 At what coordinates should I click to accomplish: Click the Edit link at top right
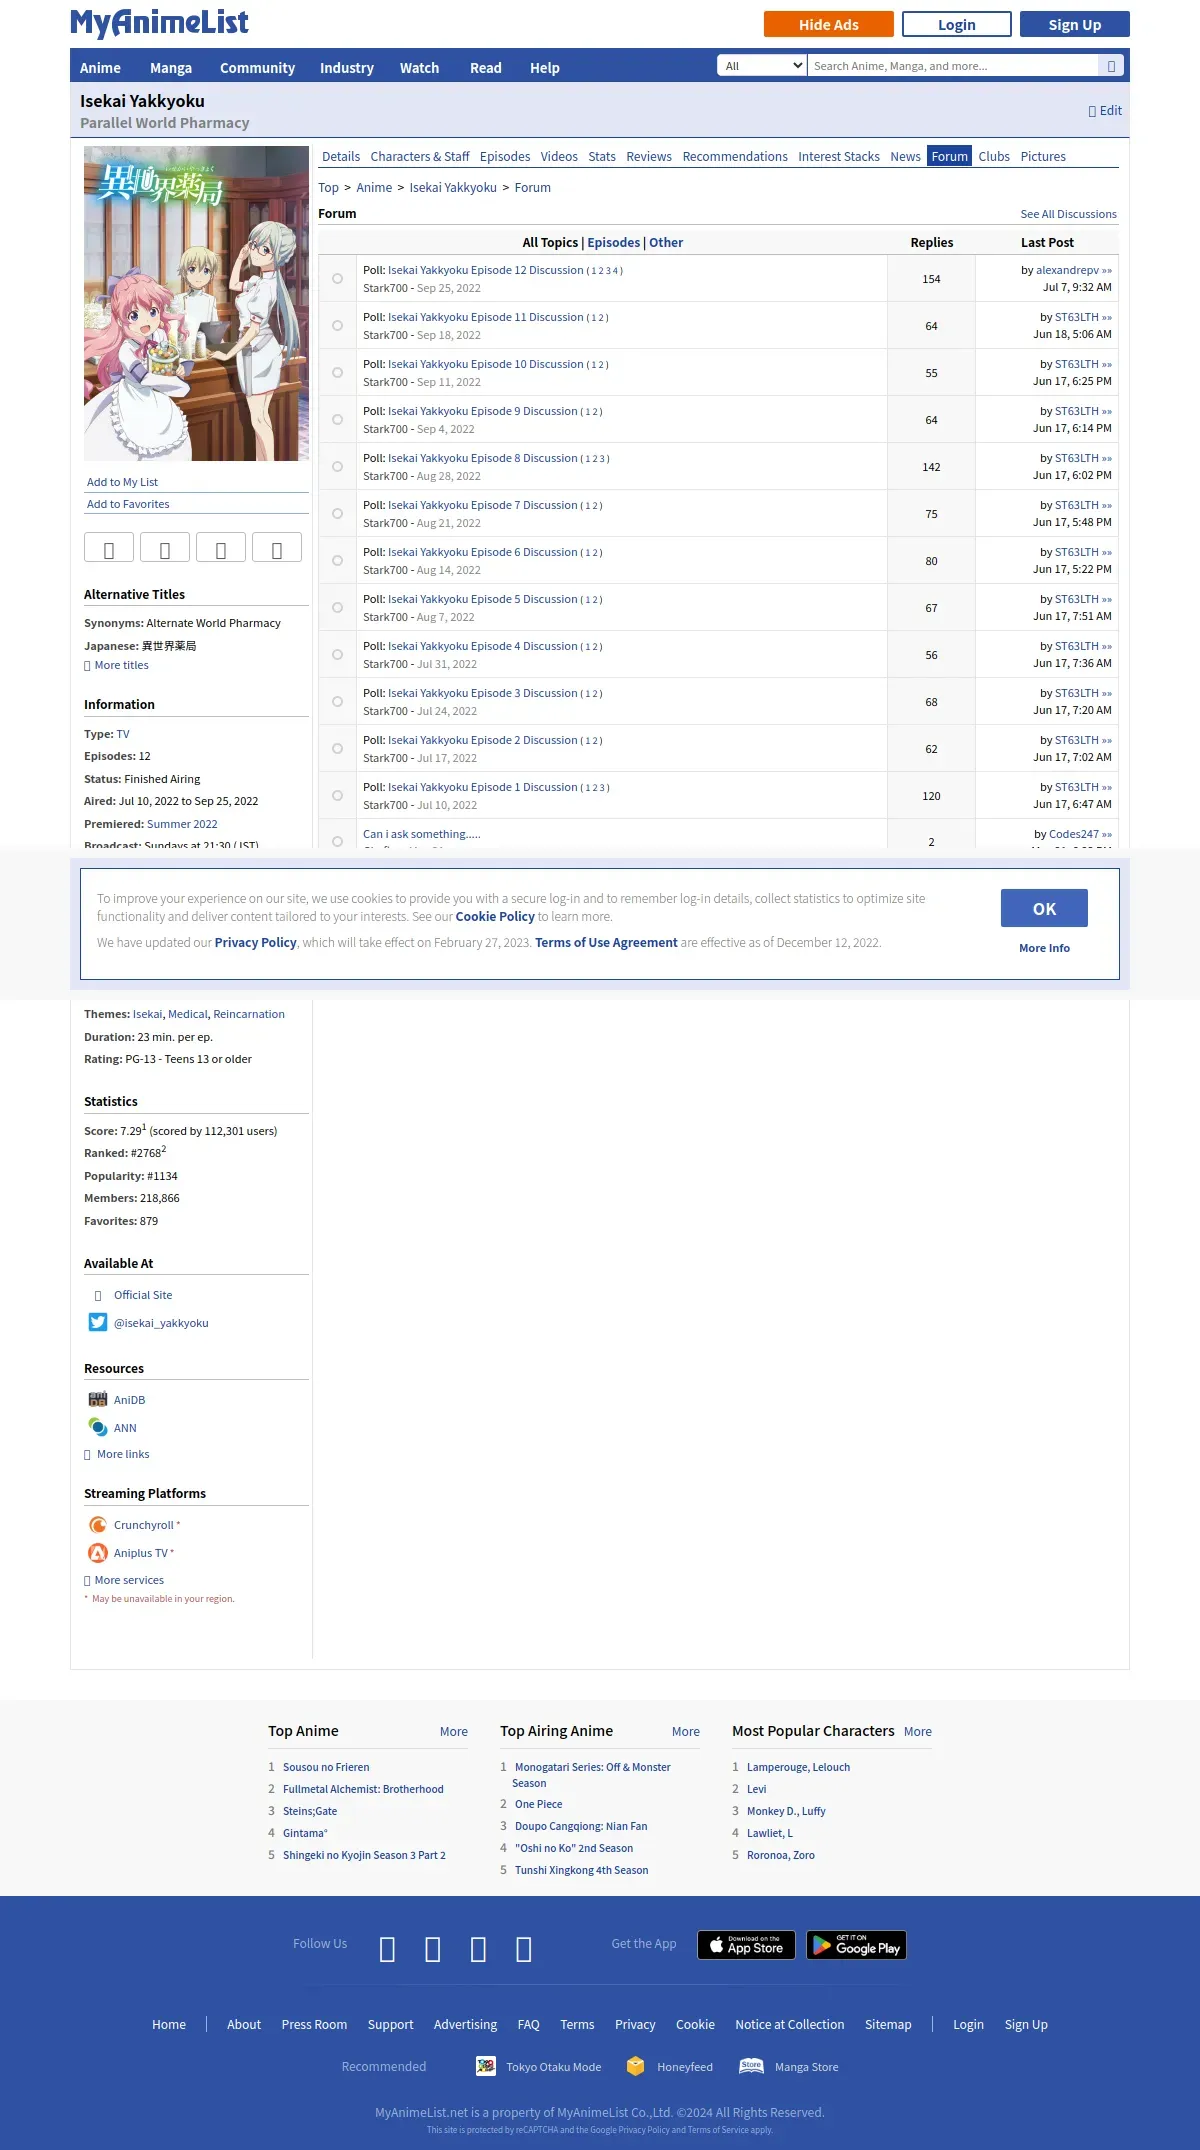coord(1105,111)
